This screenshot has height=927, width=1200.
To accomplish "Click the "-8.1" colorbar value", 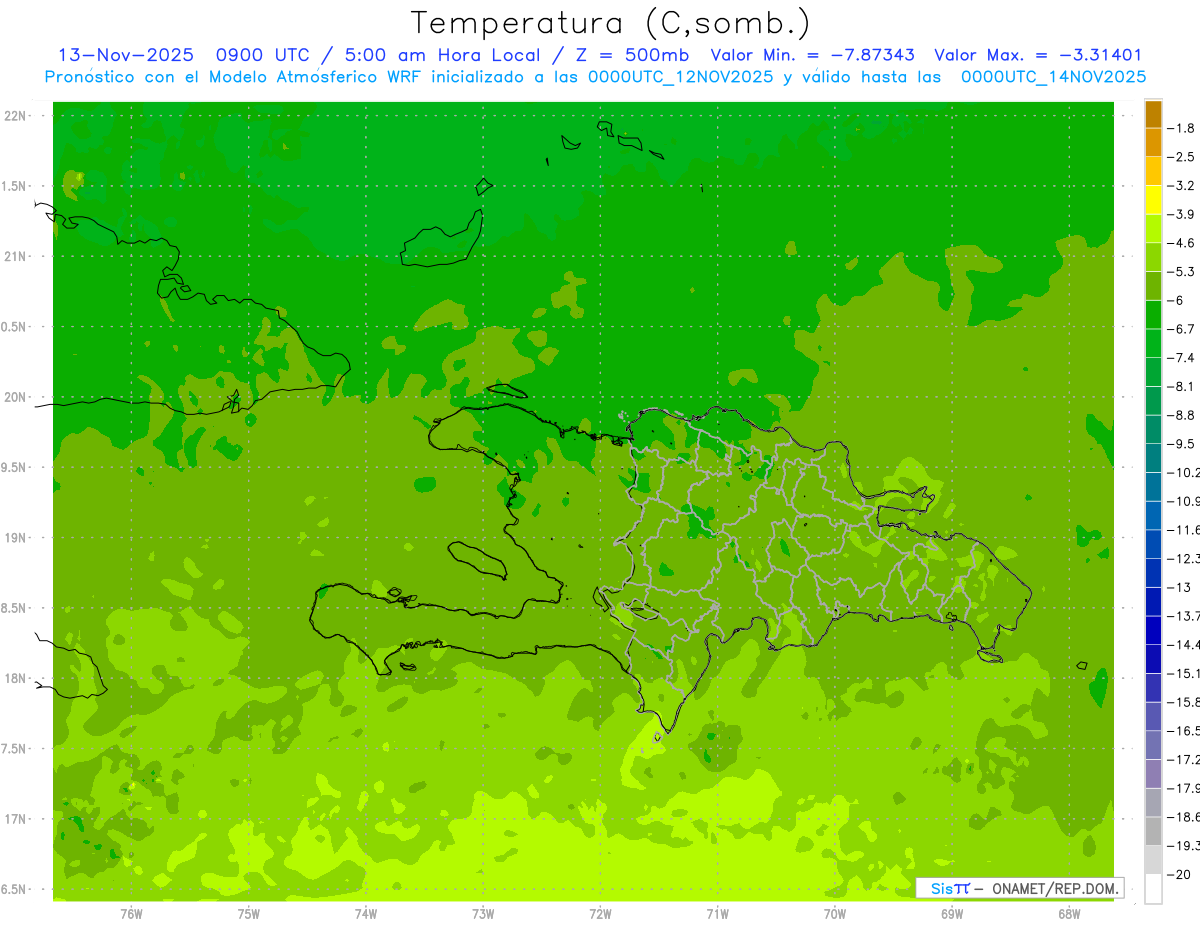I will 1183,386.
